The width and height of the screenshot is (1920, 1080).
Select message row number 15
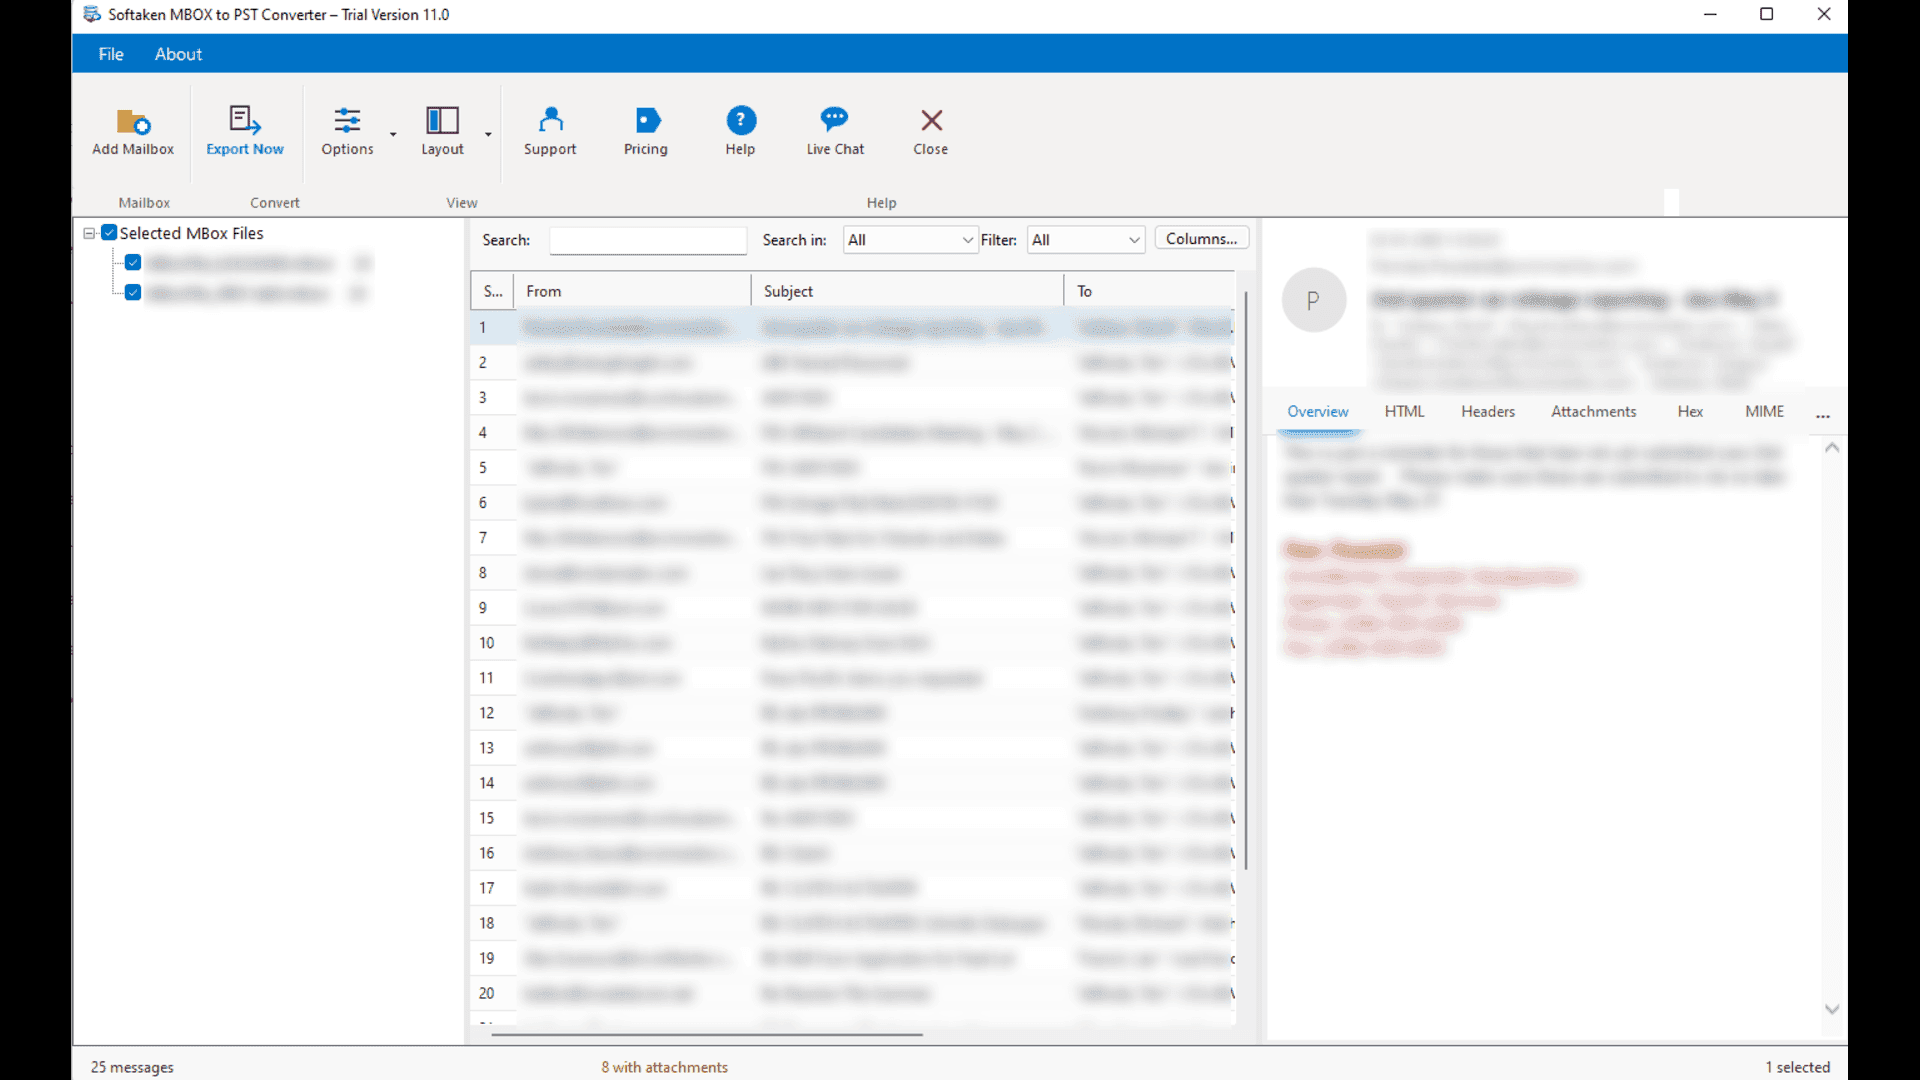[x=853, y=818]
